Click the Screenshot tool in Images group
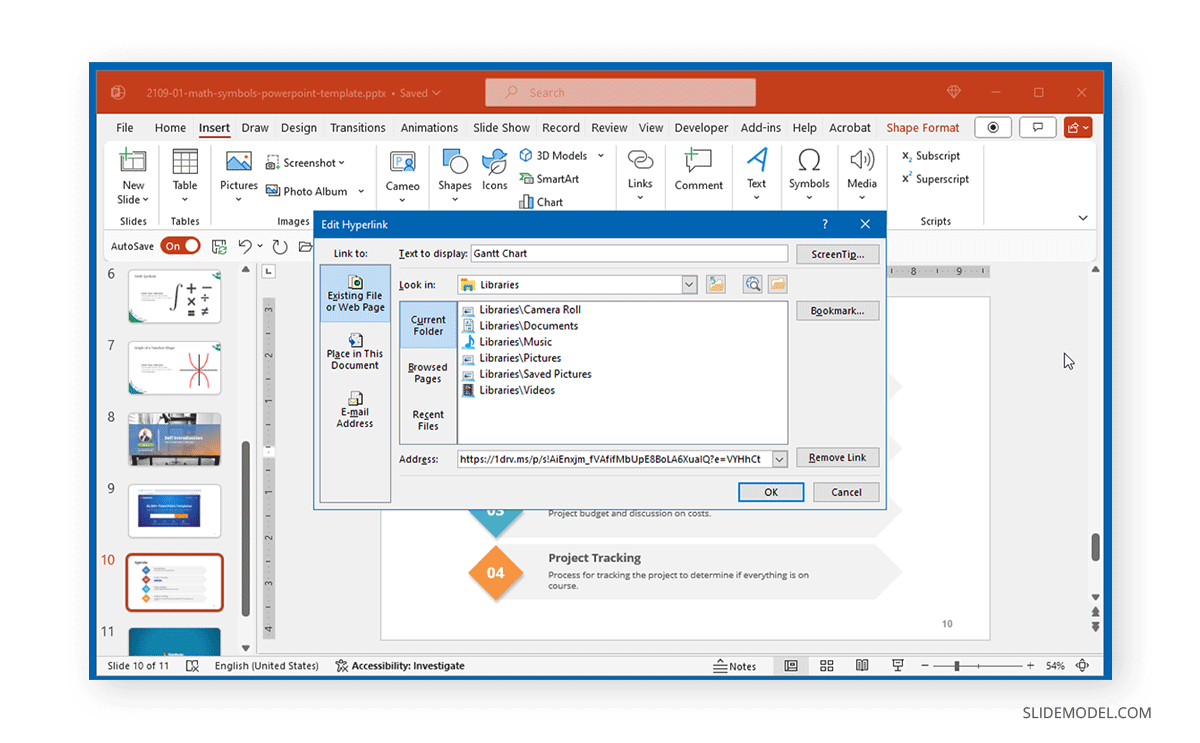 click(305, 162)
